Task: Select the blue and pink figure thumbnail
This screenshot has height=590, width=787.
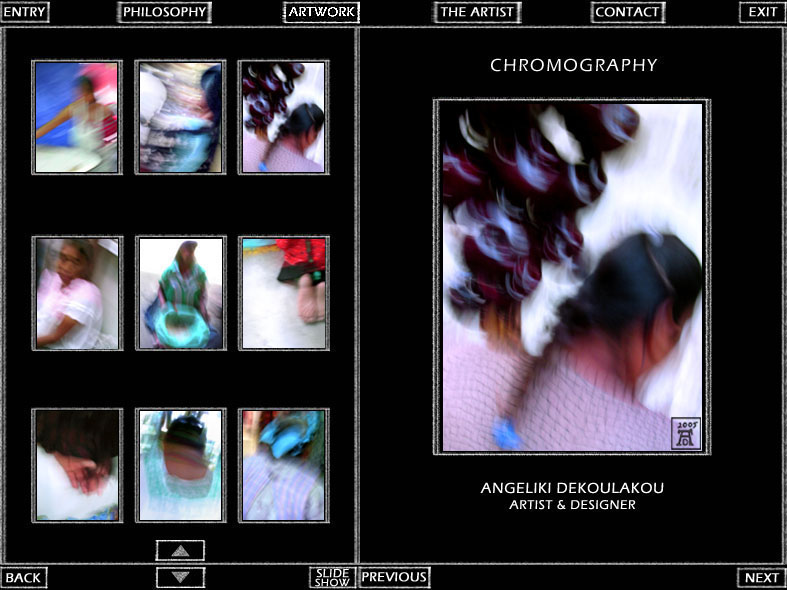Action: coord(77,117)
